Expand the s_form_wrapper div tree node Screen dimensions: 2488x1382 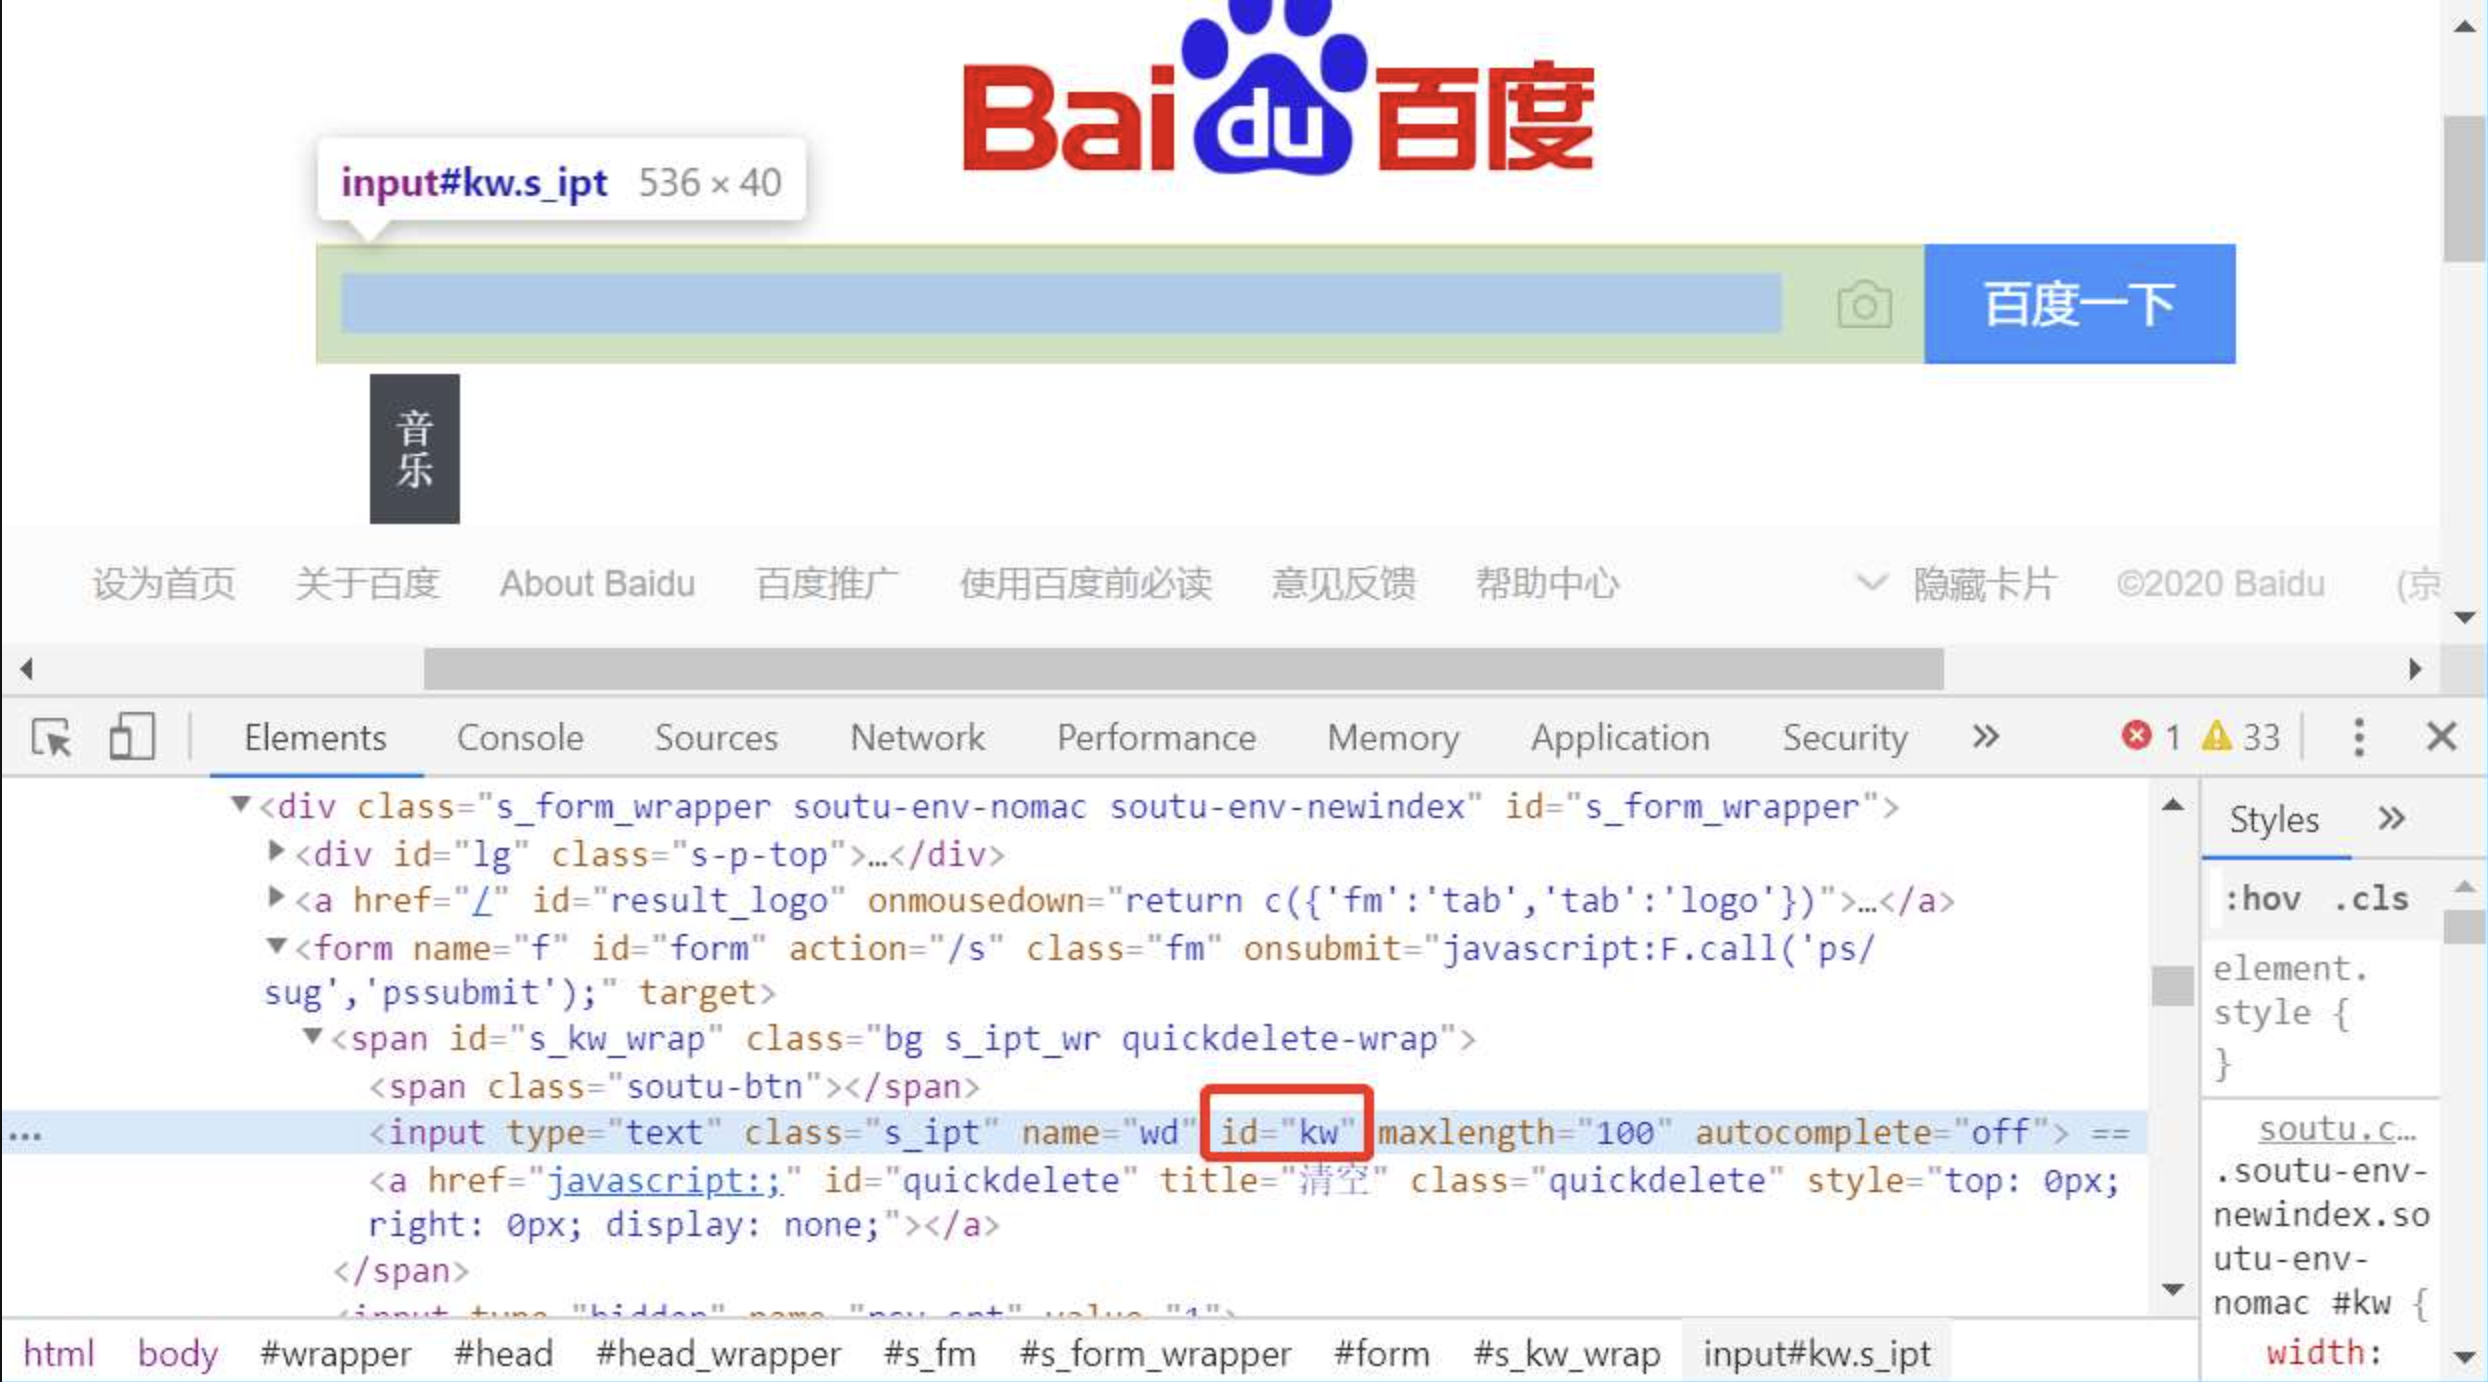tap(243, 805)
